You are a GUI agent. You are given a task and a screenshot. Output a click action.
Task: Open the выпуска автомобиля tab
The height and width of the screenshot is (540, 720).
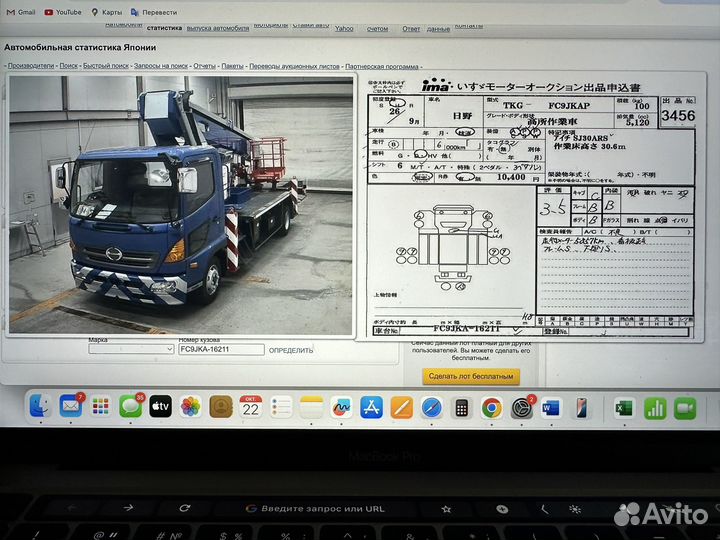click(218, 28)
